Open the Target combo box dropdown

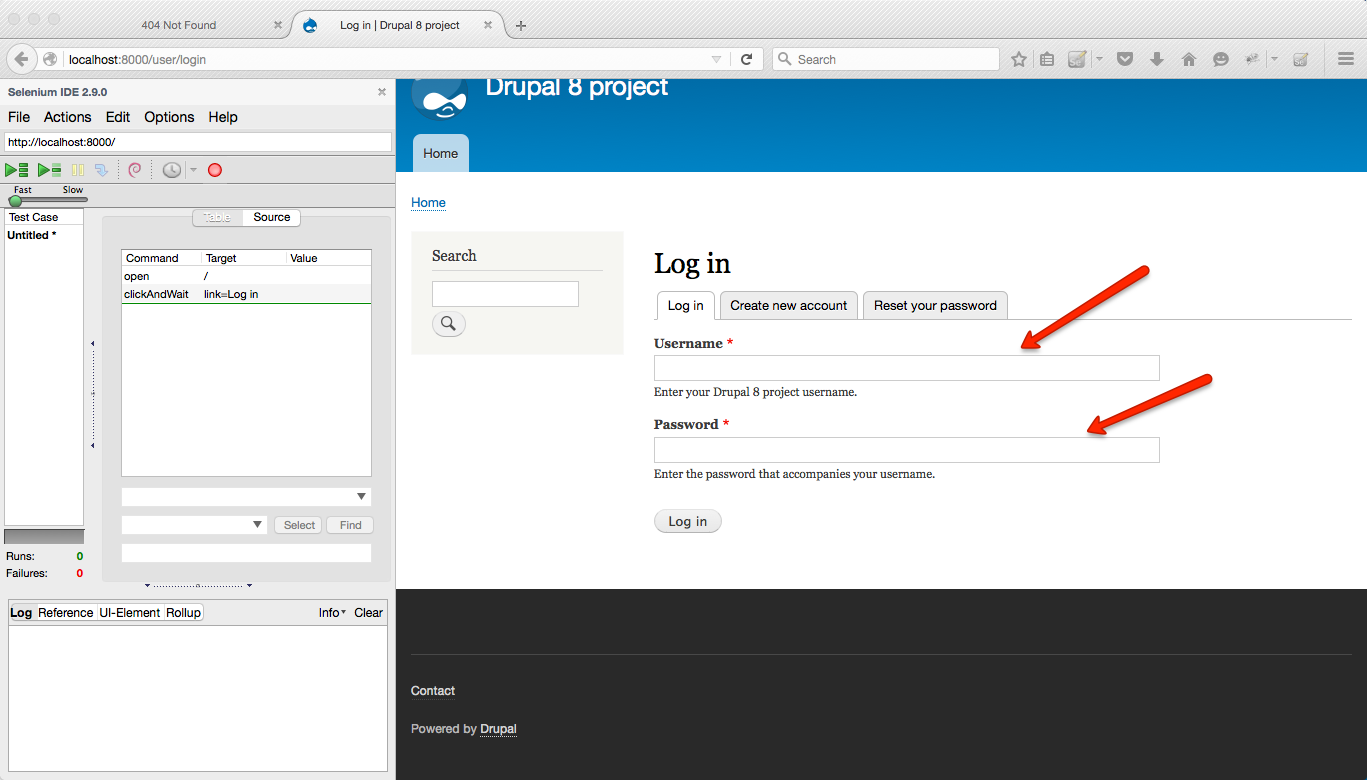(x=258, y=525)
